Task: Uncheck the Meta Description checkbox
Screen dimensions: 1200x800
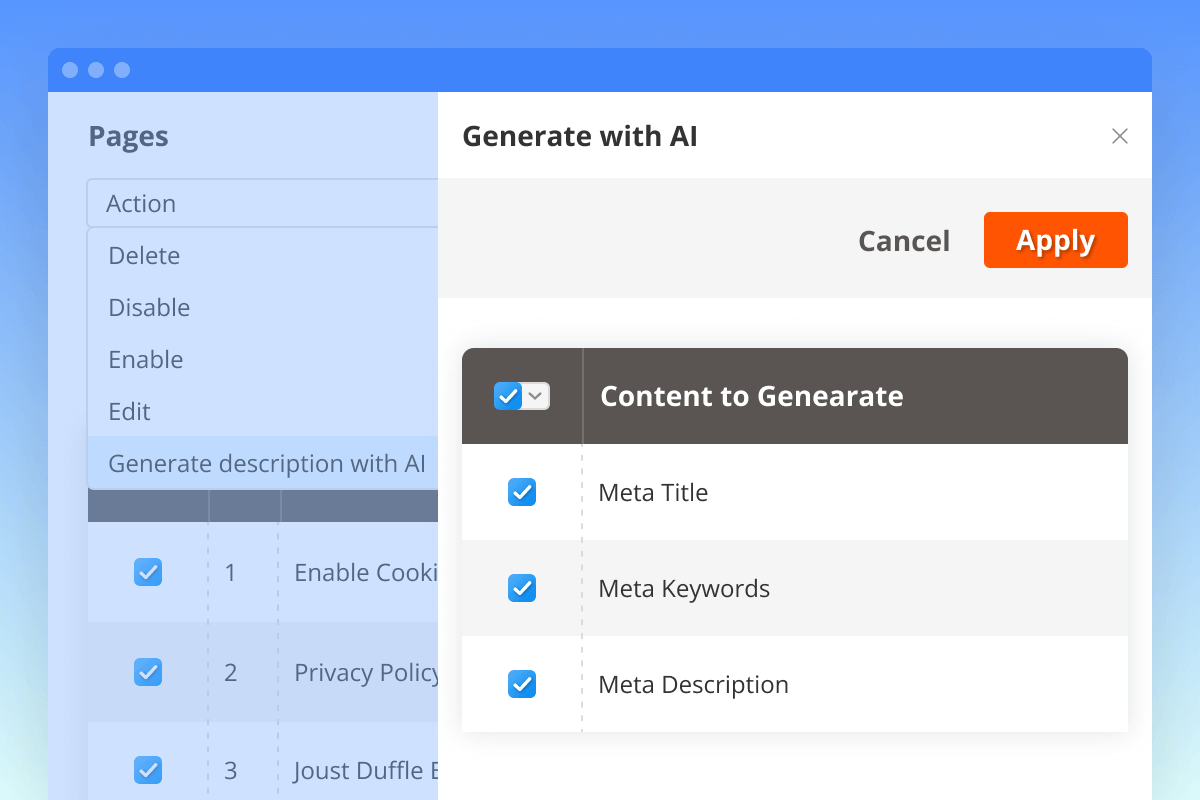Action: 522,684
